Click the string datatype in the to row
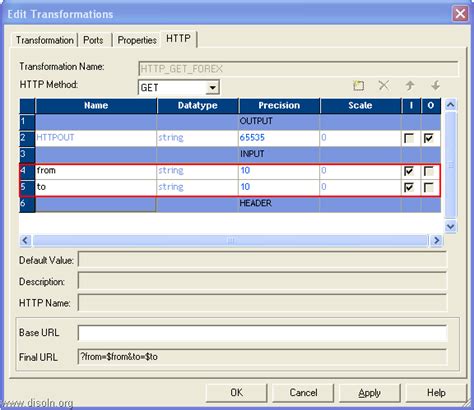474x410 pixels. (171, 187)
